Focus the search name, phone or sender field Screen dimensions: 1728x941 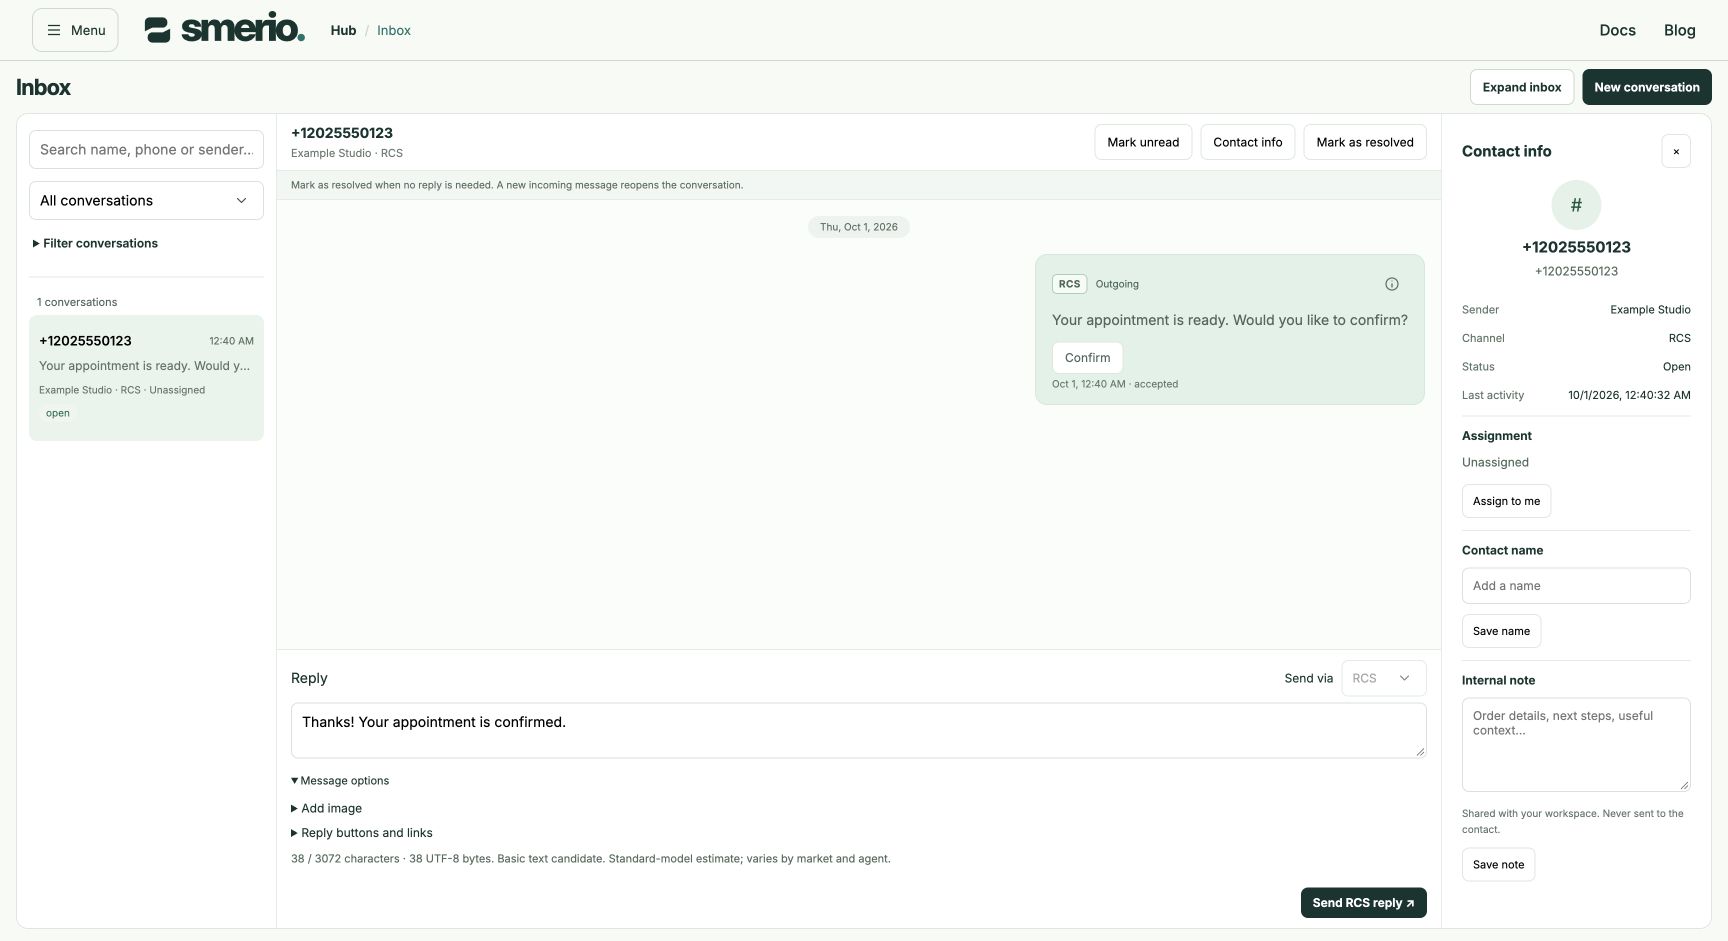click(x=146, y=149)
